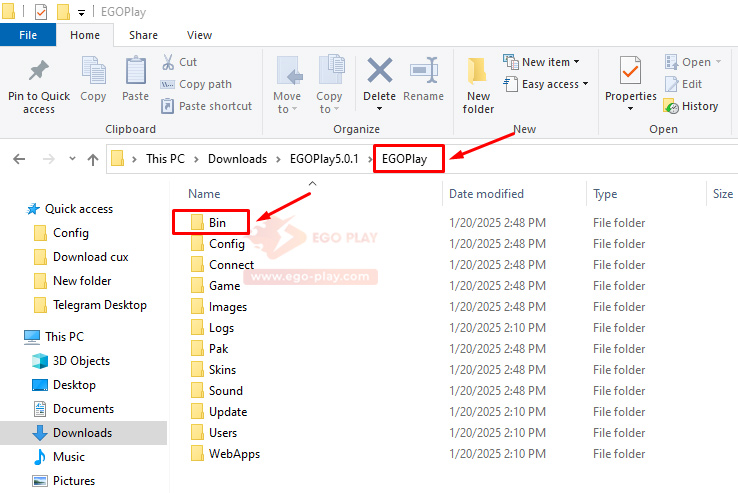Select Quick access in navigation pane

click(x=70, y=209)
